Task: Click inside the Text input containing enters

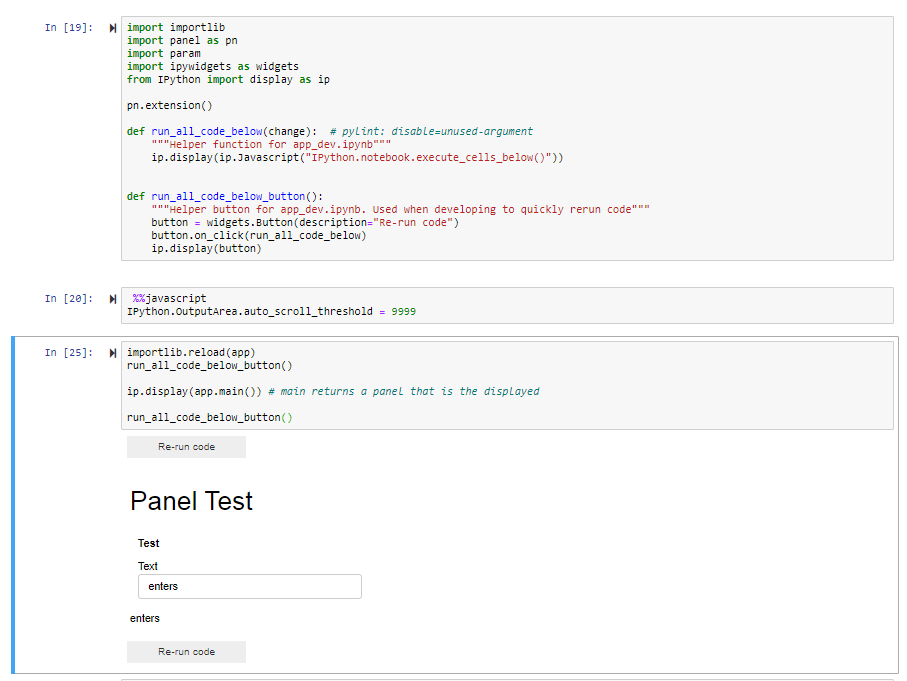Action: pos(248,586)
